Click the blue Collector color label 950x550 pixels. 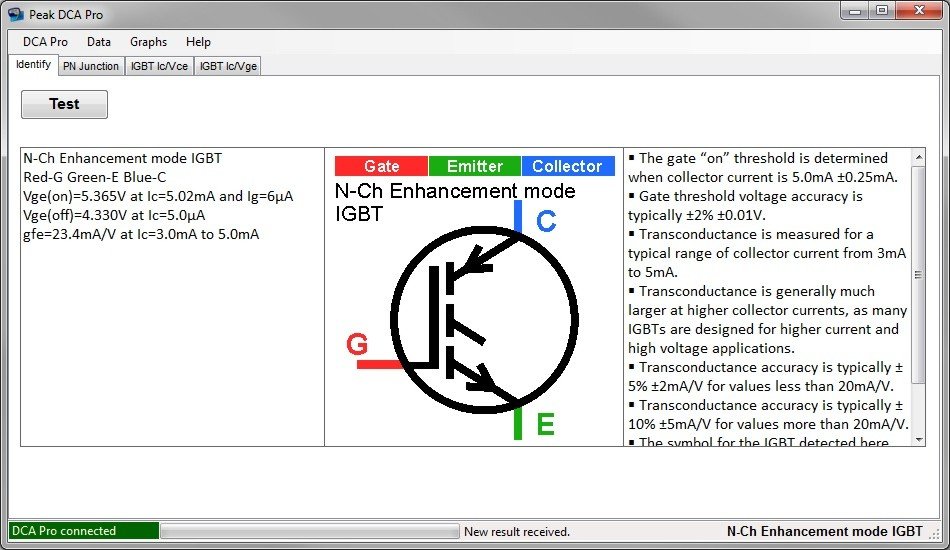568,166
